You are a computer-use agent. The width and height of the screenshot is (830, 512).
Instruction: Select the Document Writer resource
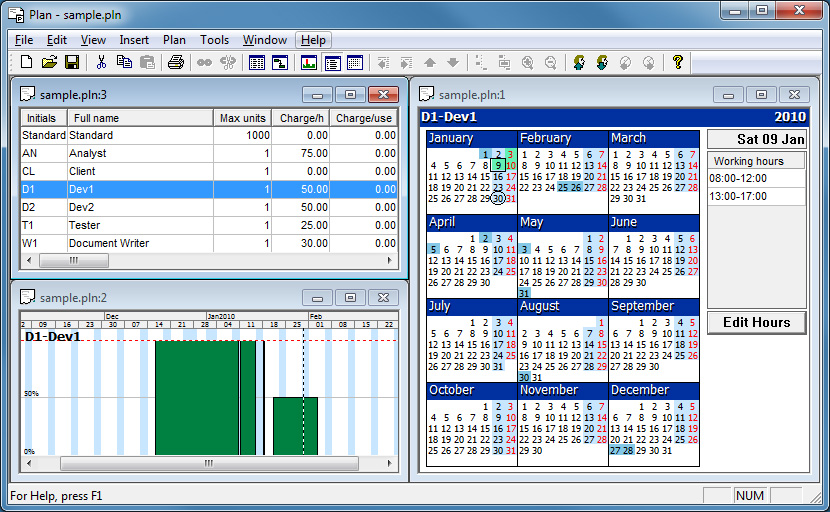tap(109, 244)
